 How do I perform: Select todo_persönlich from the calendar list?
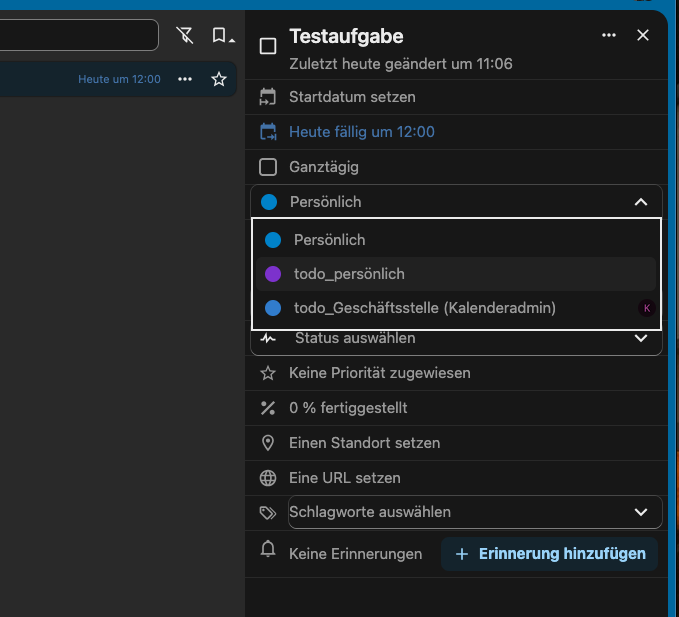point(349,274)
